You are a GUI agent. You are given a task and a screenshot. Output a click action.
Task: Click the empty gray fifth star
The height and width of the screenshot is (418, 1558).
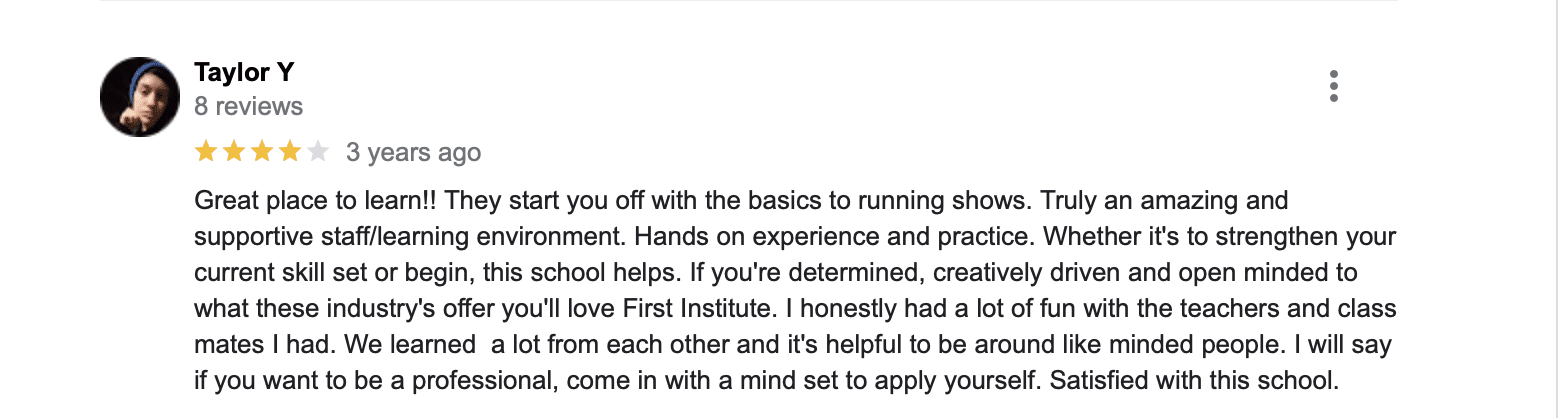[318, 152]
